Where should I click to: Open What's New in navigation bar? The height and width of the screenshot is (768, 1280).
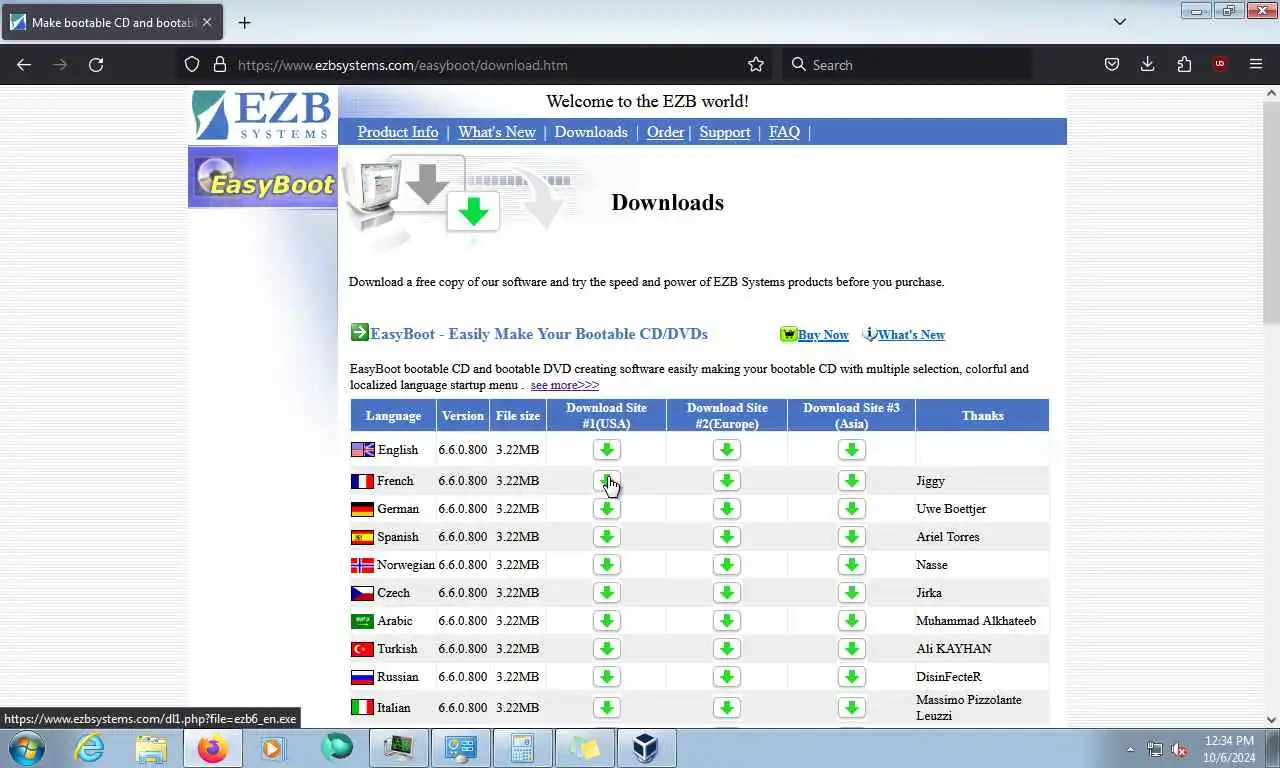click(497, 132)
